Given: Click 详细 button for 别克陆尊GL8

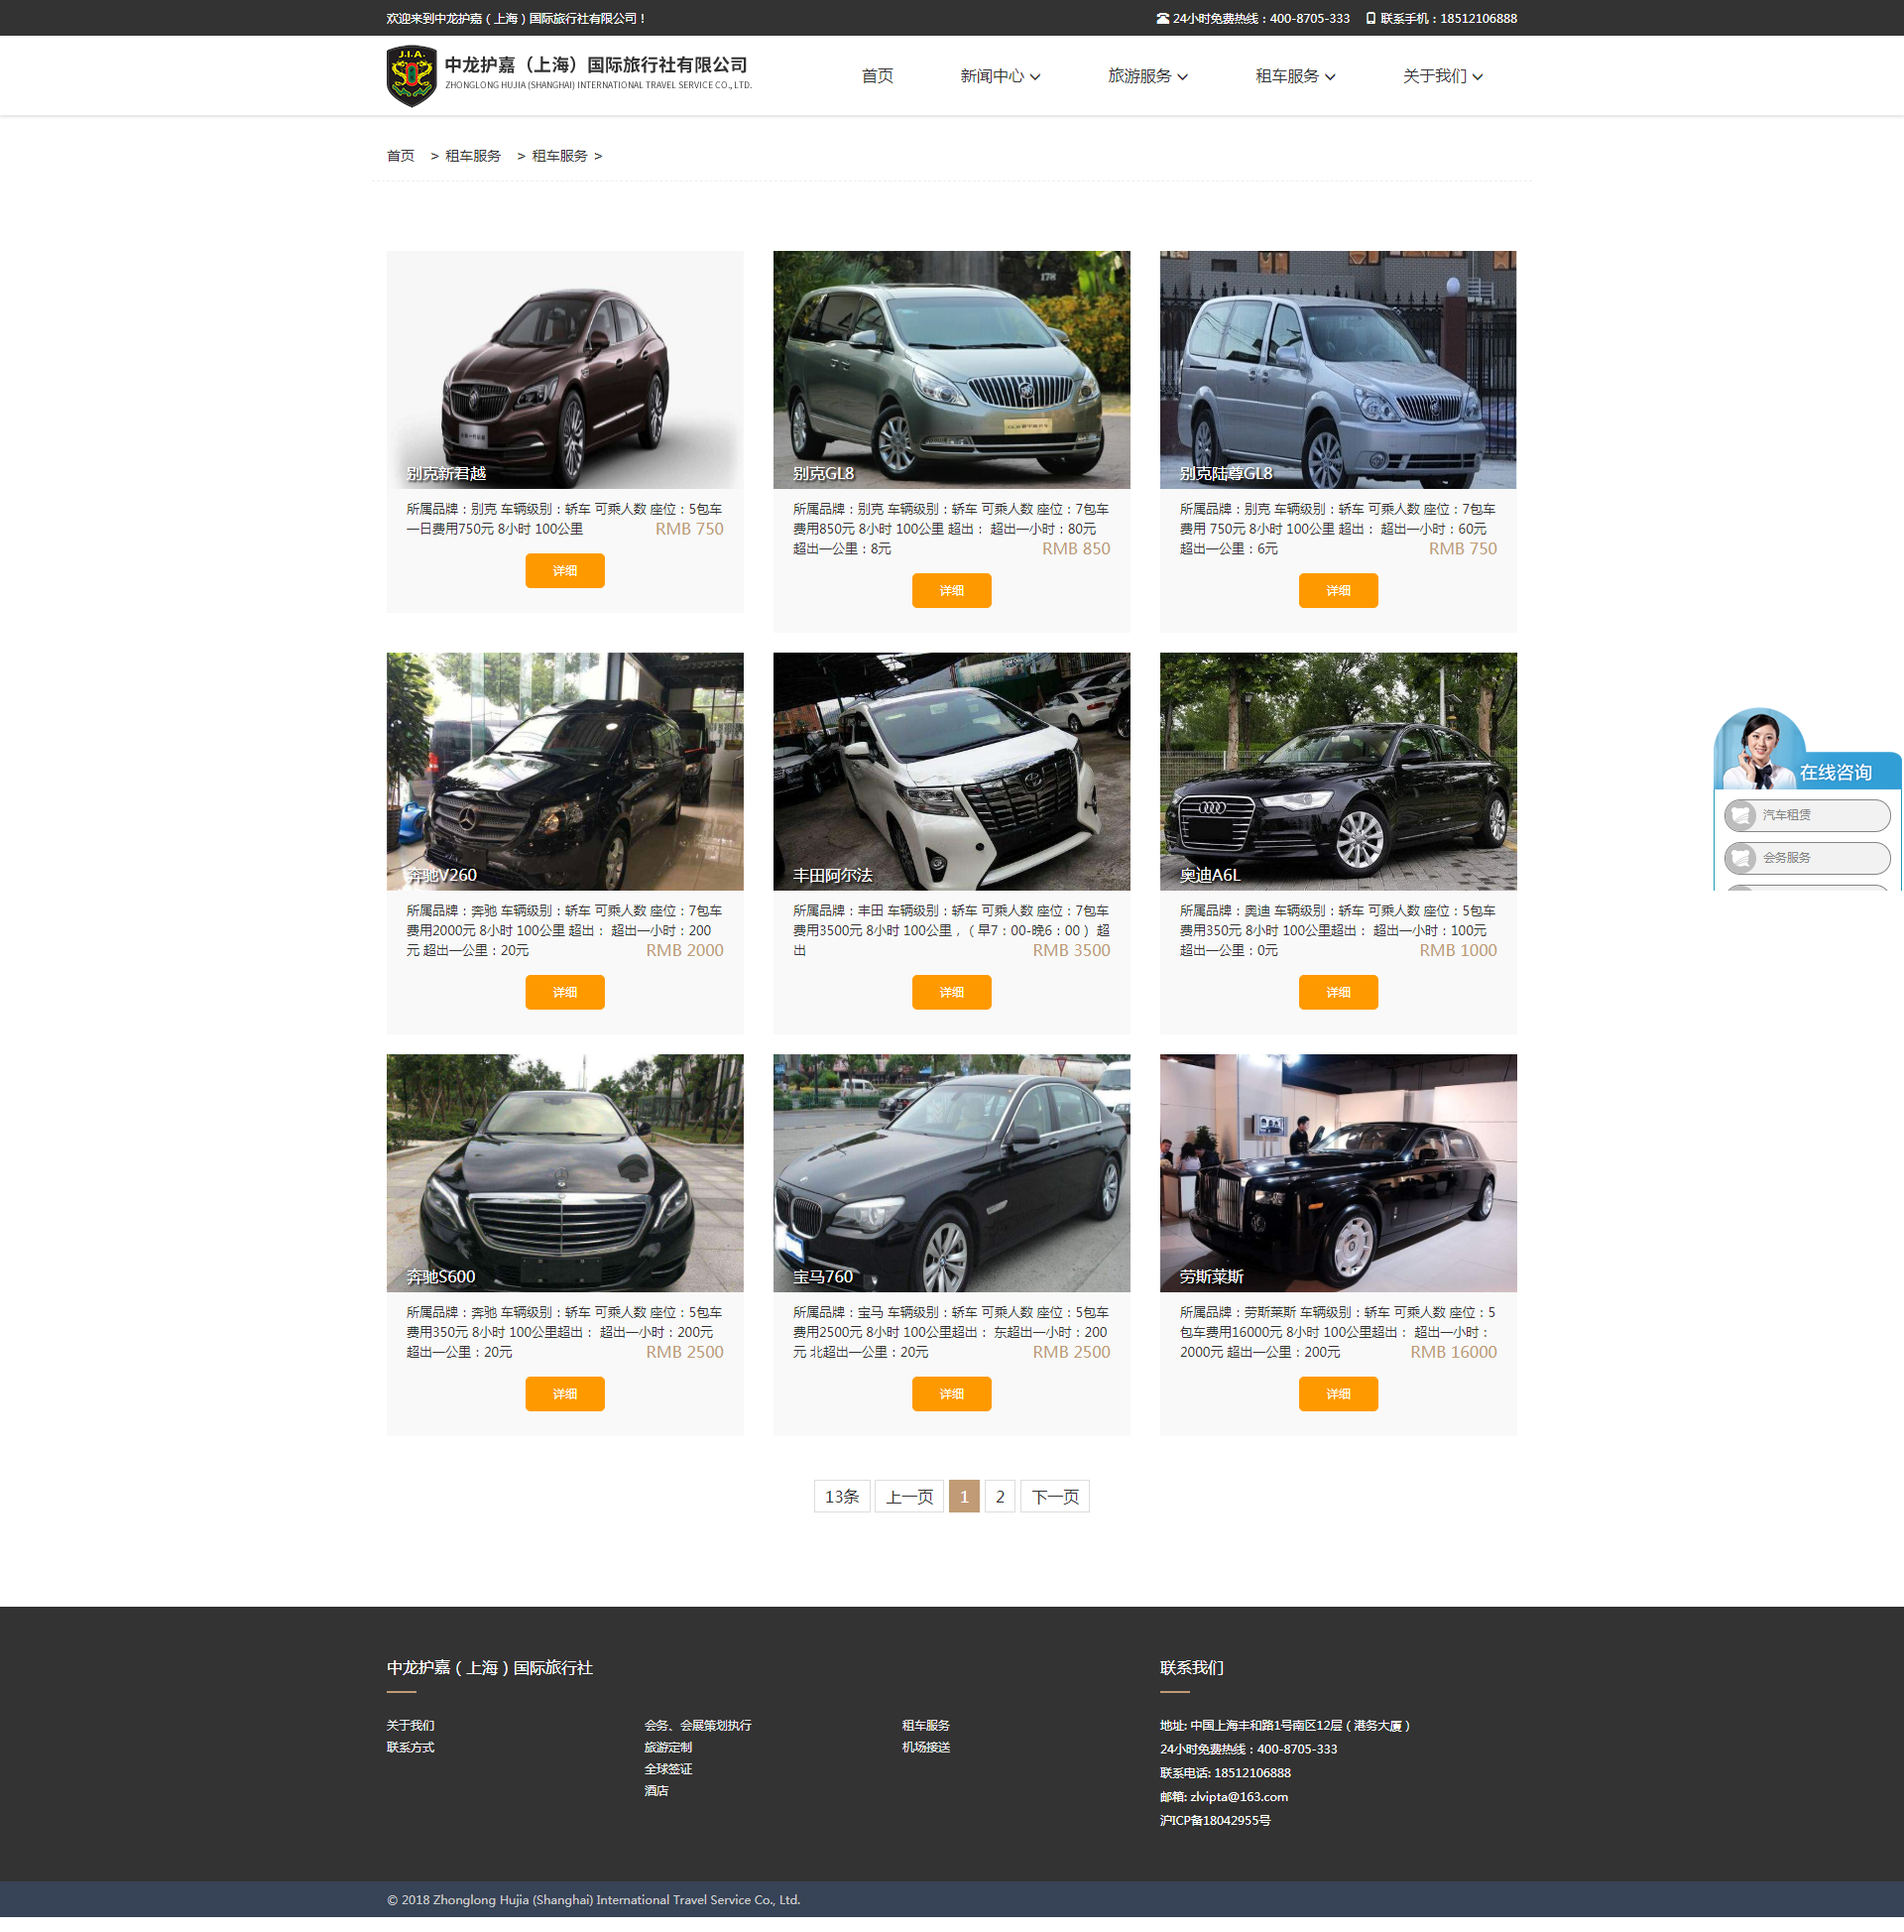Looking at the screenshot, I should [1338, 591].
